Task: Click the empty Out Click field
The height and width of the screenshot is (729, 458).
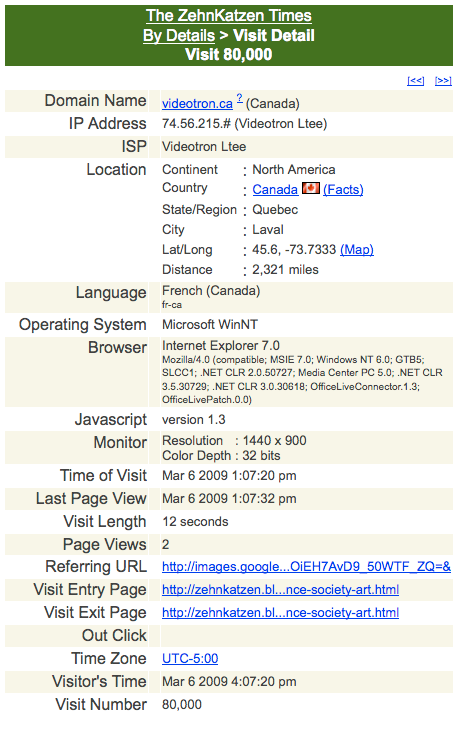Action: click(307, 636)
